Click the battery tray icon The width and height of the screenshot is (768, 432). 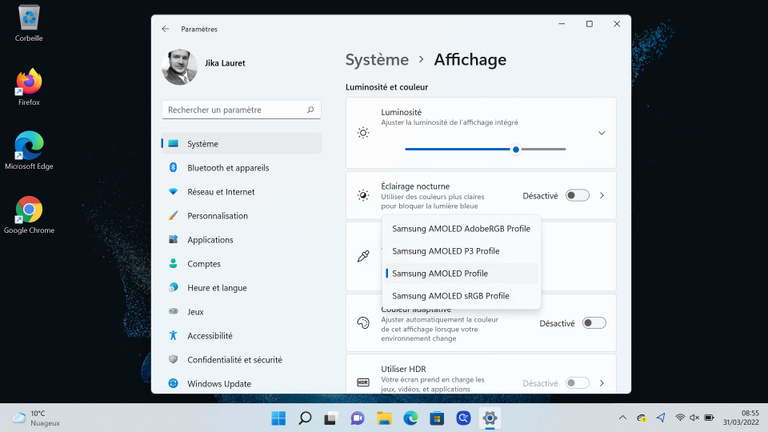pos(709,417)
